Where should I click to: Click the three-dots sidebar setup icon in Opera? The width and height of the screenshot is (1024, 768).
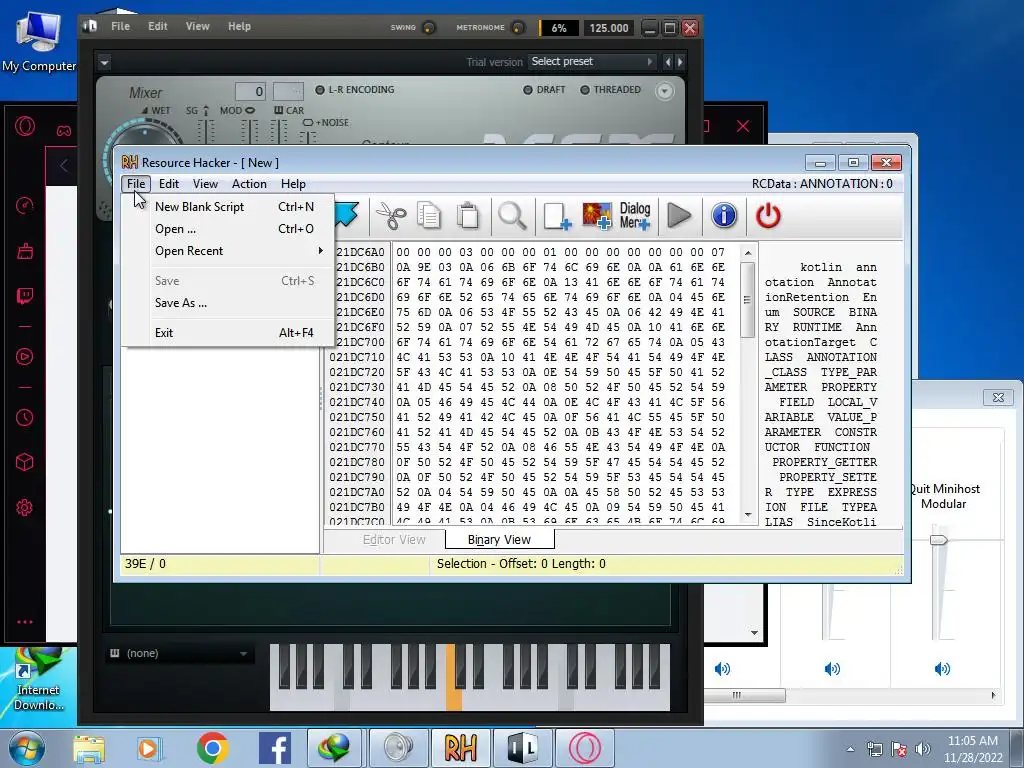(x=25, y=622)
